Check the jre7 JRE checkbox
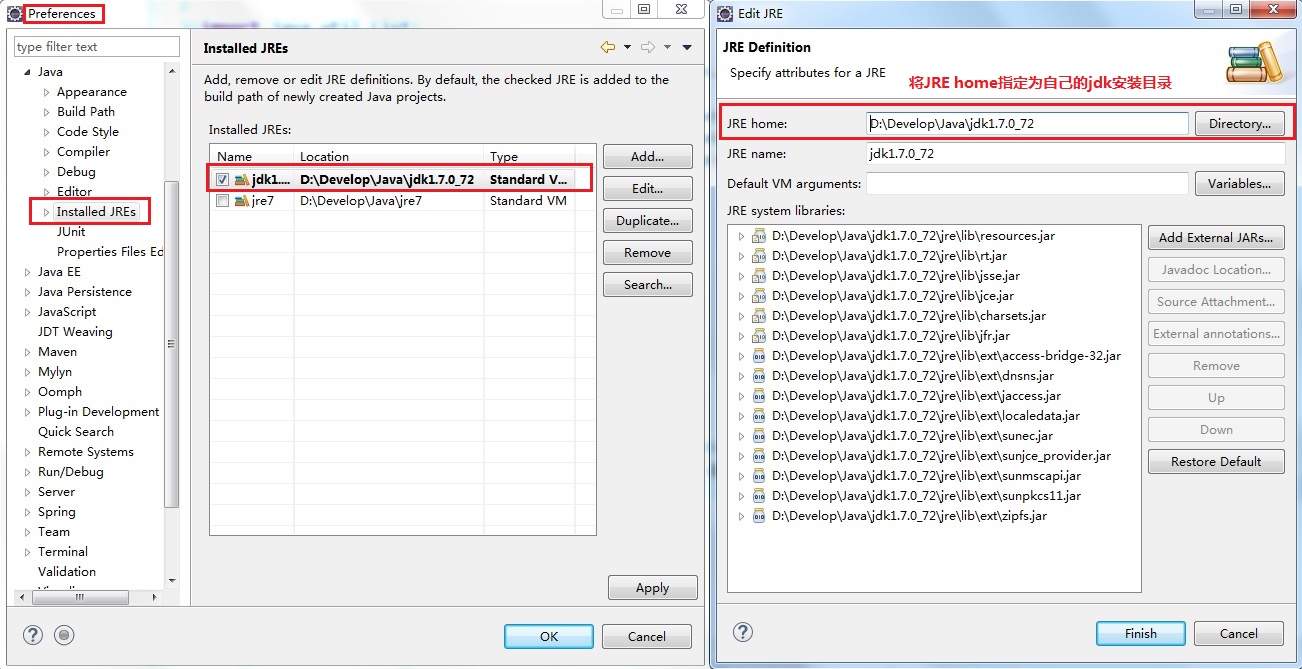1302x669 pixels. pyautogui.click(x=223, y=201)
